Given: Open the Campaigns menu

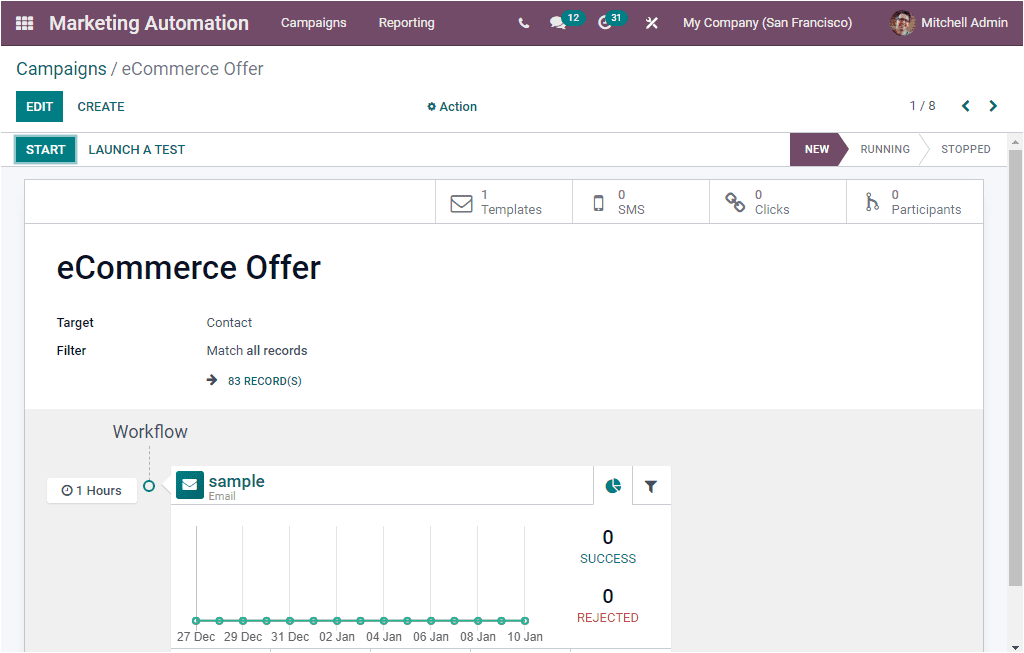Looking at the screenshot, I should 313,23.
